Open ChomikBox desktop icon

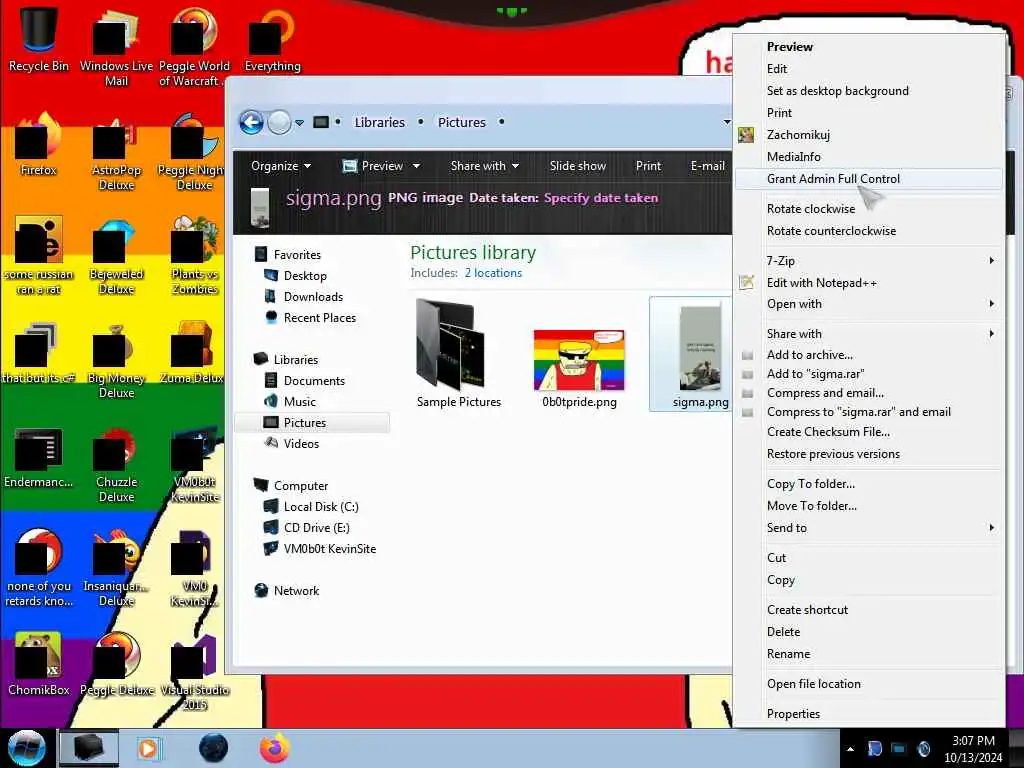[39, 664]
